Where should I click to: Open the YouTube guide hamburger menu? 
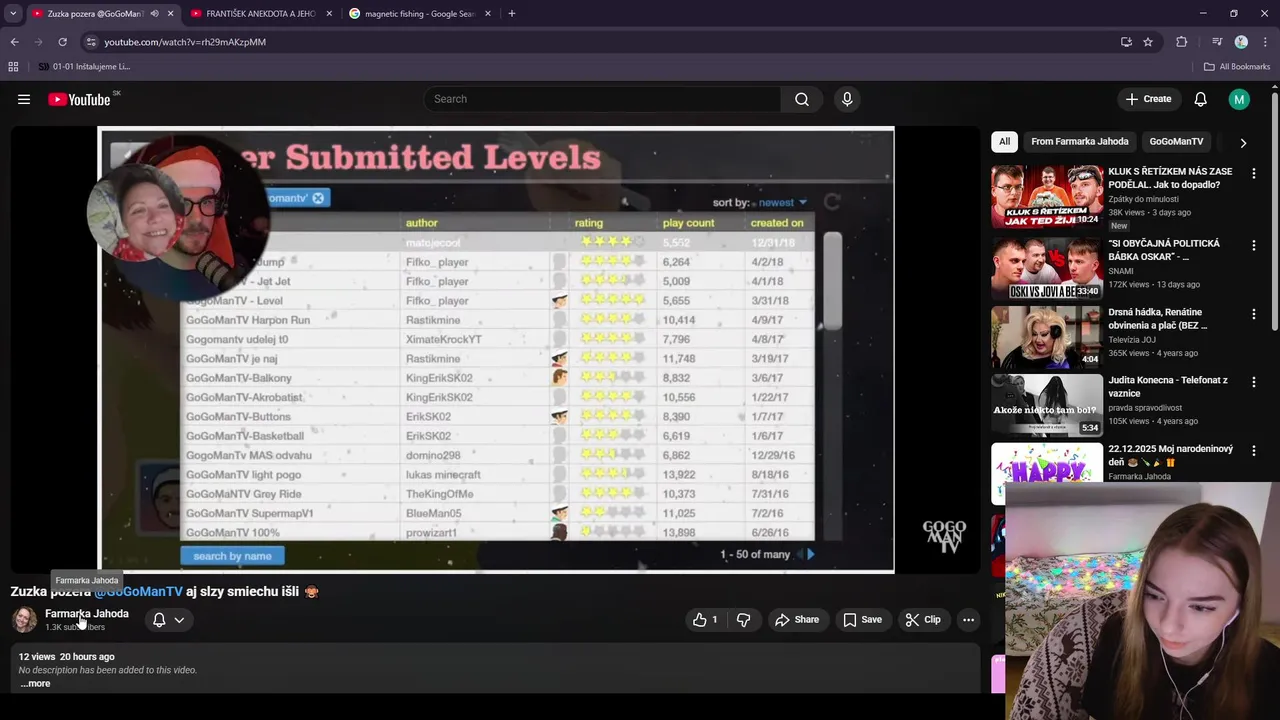24,99
